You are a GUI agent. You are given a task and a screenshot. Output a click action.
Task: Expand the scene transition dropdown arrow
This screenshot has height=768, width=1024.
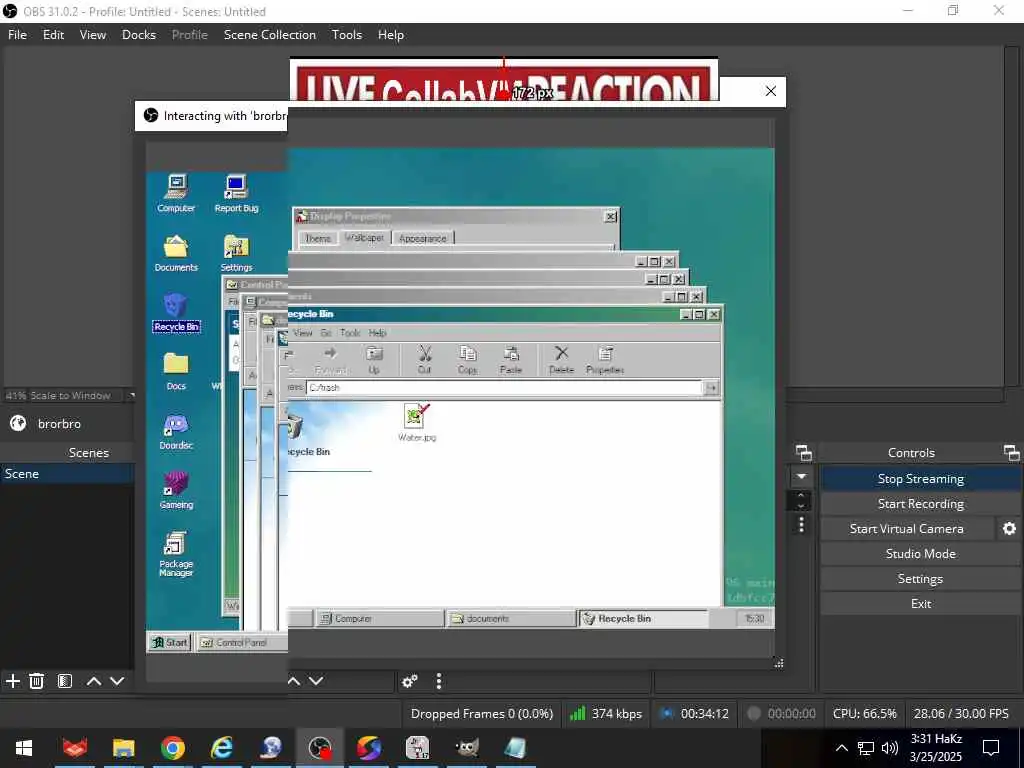tap(801, 477)
